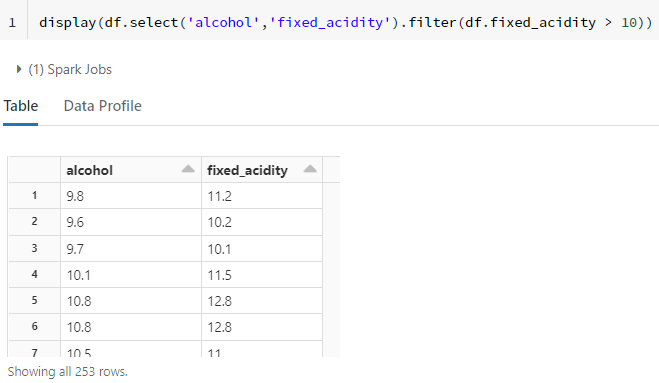This screenshot has width=659, height=383.
Task: Click fixed_acidity cell with value 11.5
Action: tap(262, 275)
